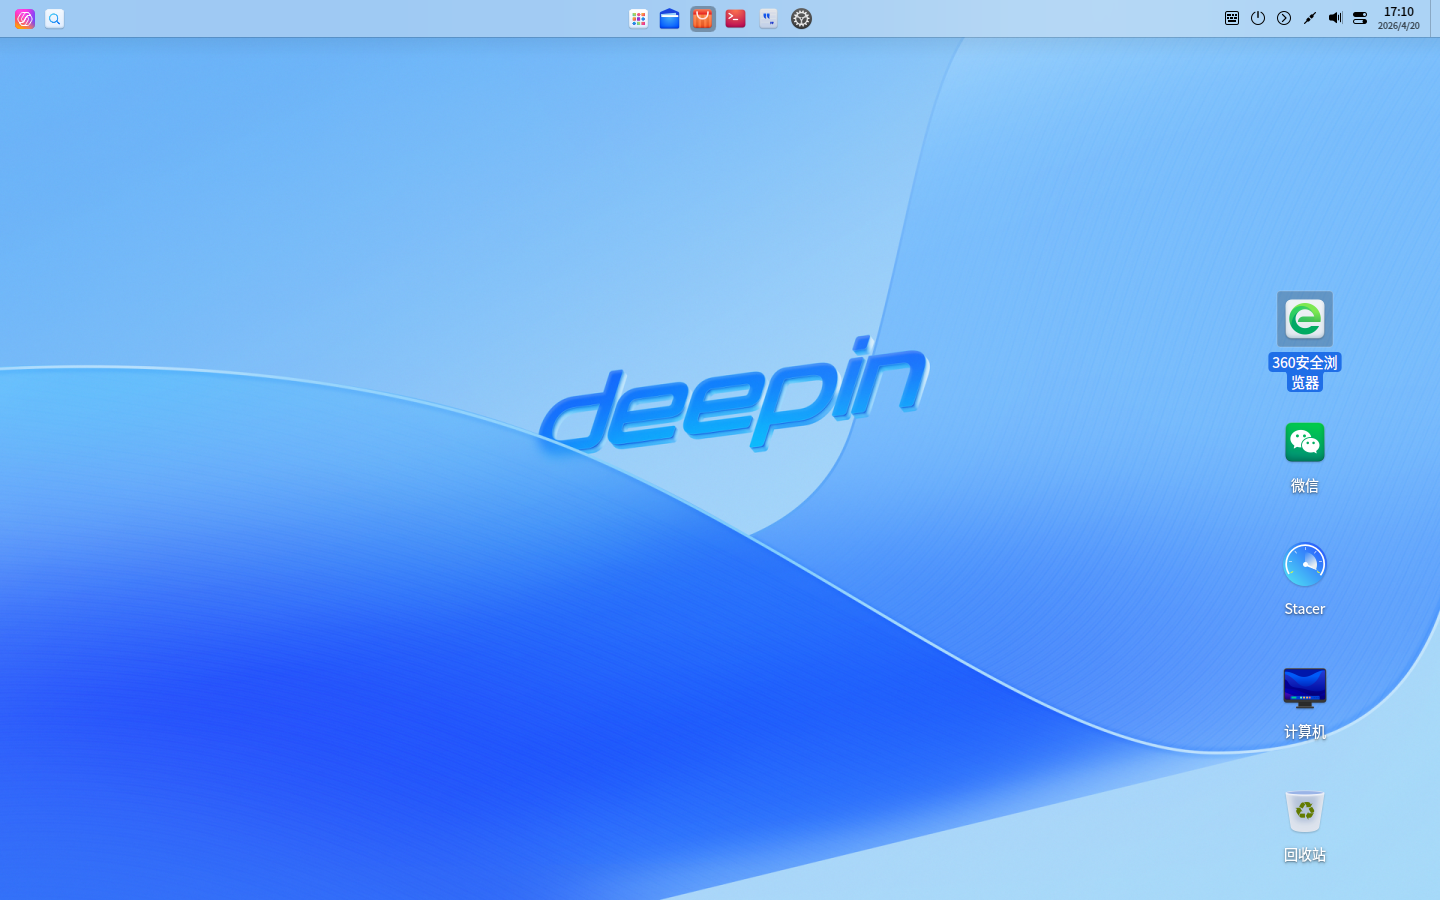Show the desktop via the dock's right edge strip
This screenshot has height=900, width=1440.
[1435, 18]
